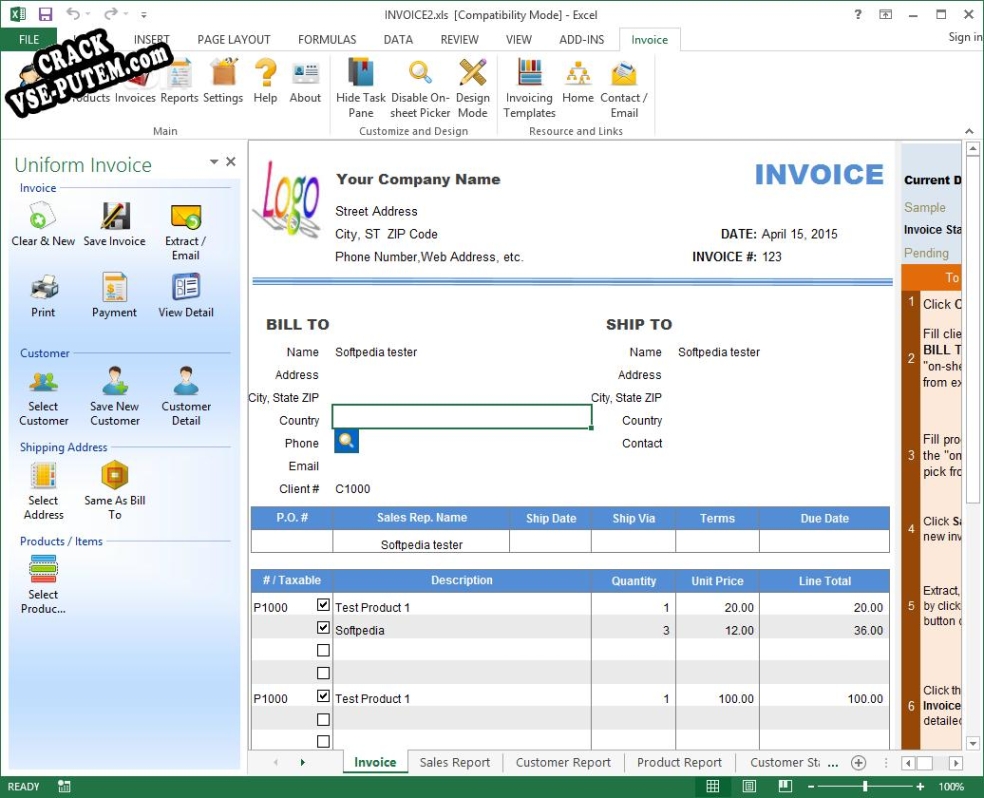Click Select Product icon
This screenshot has width=984, height=798.
coord(43,570)
